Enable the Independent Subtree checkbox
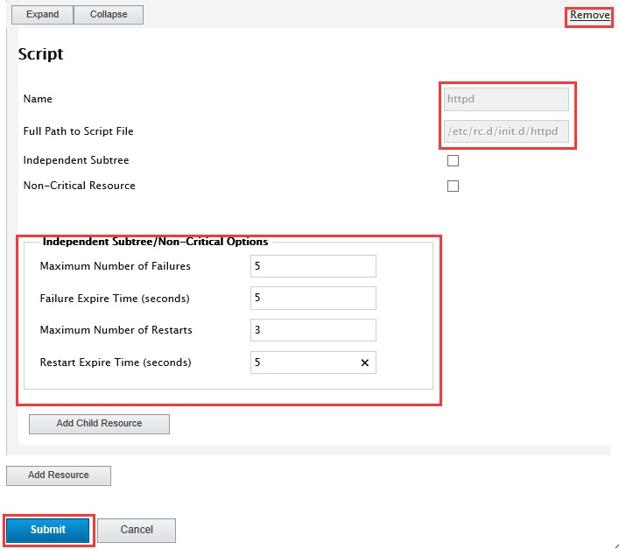This screenshot has width=619, height=549. click(x=453, y=161)
